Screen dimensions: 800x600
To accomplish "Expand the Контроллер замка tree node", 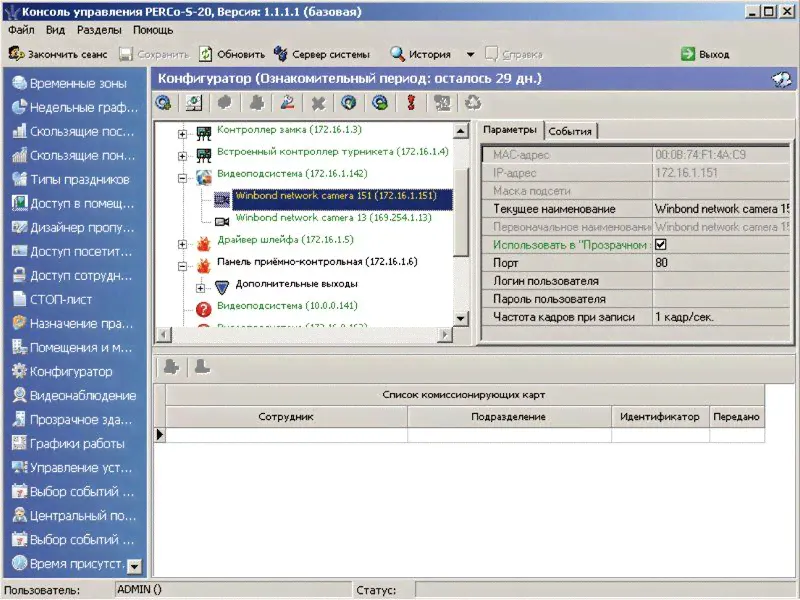I will (182, 133).
